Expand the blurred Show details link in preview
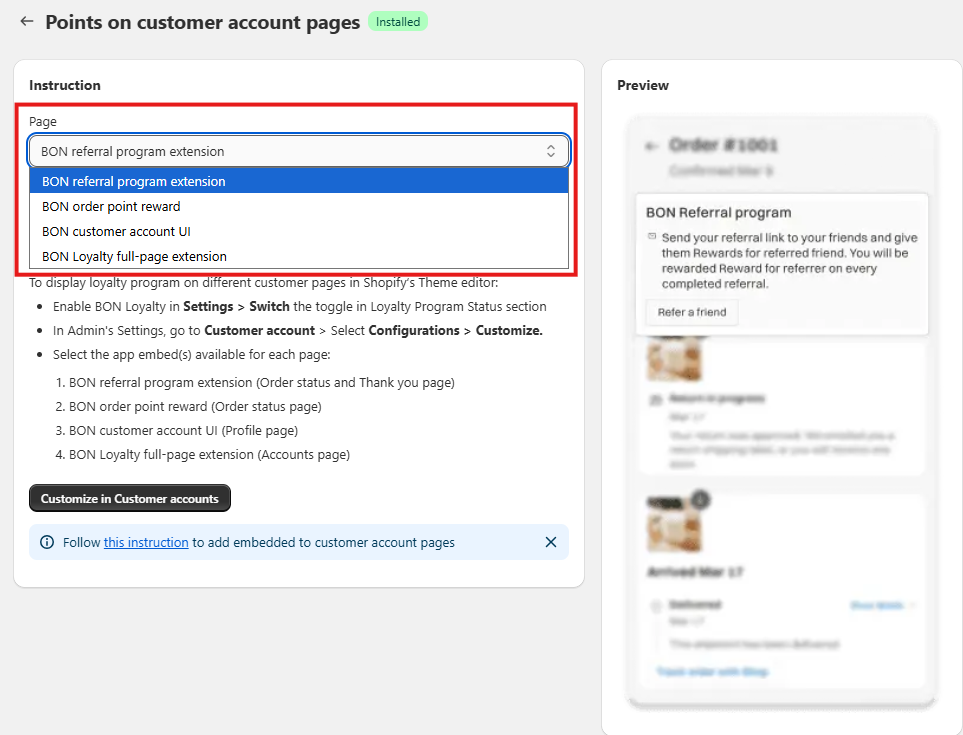The image size is (963, 735). tap(882, 605)
